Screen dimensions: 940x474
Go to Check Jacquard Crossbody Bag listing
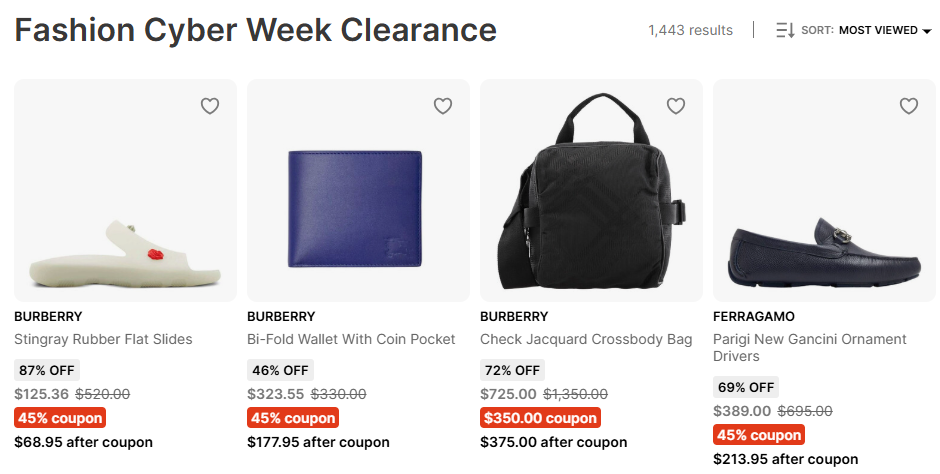coord(586,339)
